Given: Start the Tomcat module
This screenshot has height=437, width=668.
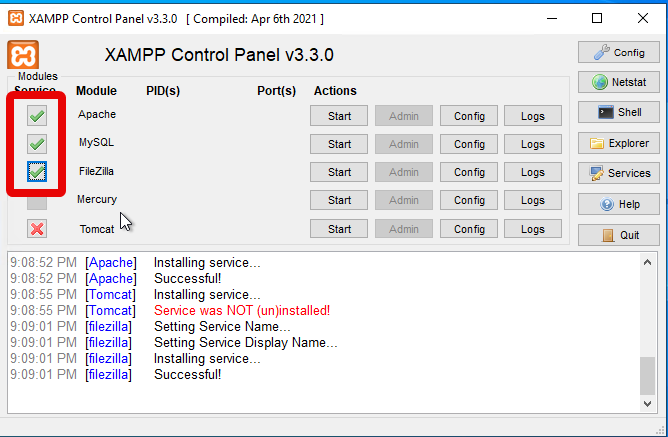Looking at the screenshot, I should click(x=339, y=229).
